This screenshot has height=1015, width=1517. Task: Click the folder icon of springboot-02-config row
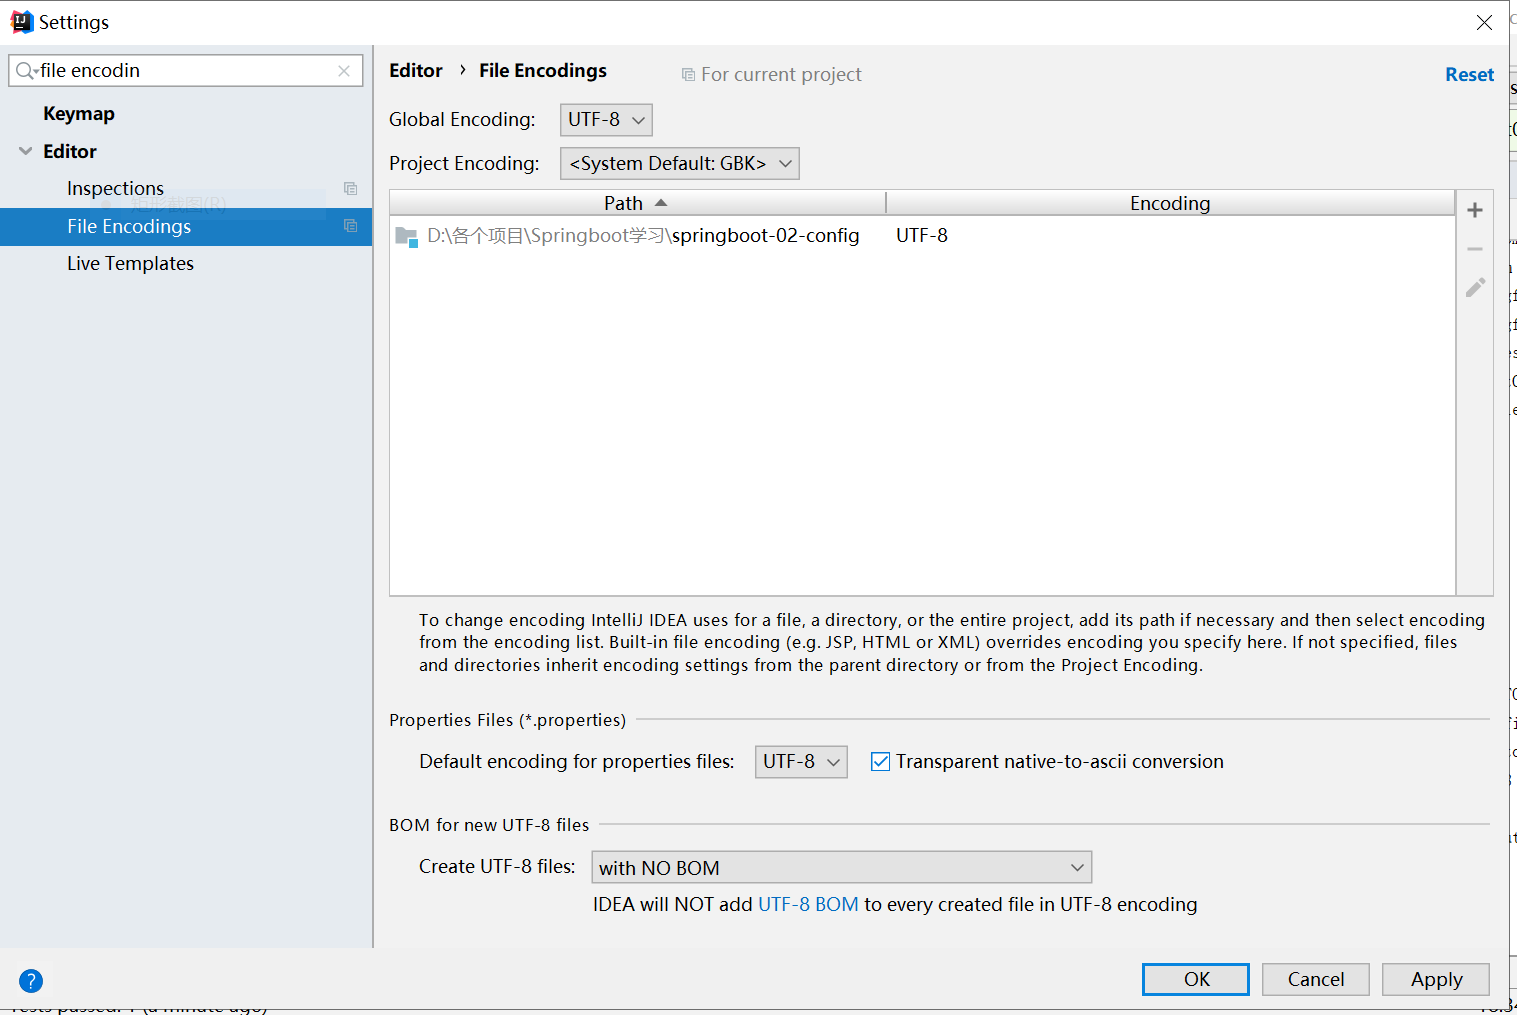(406, 237)
